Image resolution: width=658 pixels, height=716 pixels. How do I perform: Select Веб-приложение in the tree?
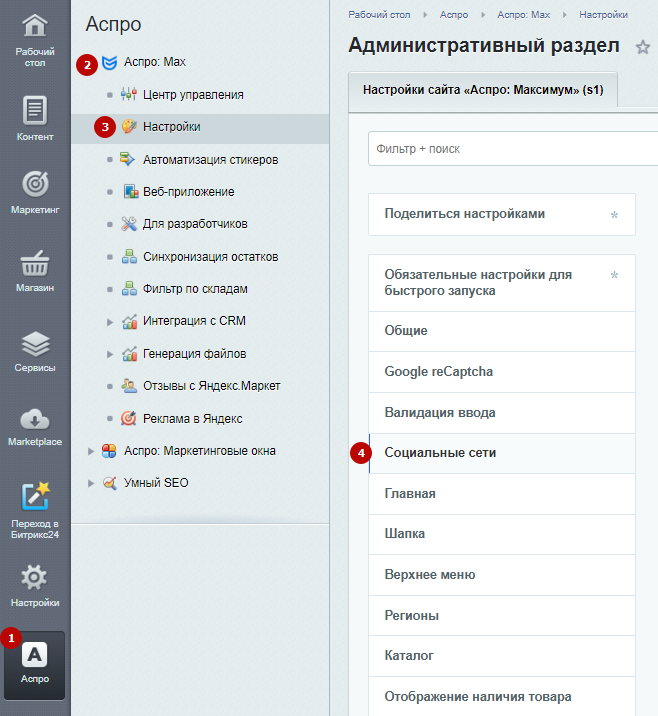(189, 192)
